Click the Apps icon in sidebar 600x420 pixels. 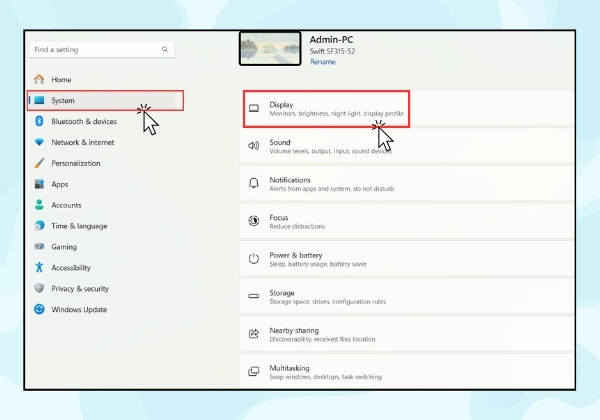click(39, 184)
